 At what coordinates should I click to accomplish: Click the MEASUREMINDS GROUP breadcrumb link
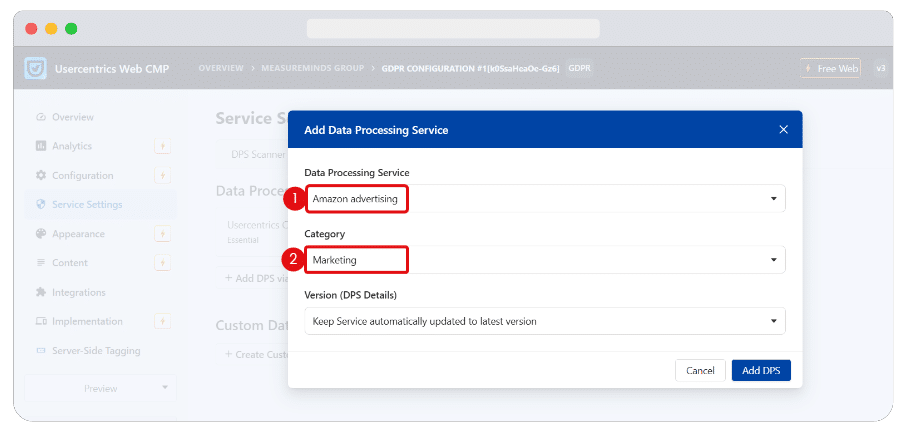point(313,68)
